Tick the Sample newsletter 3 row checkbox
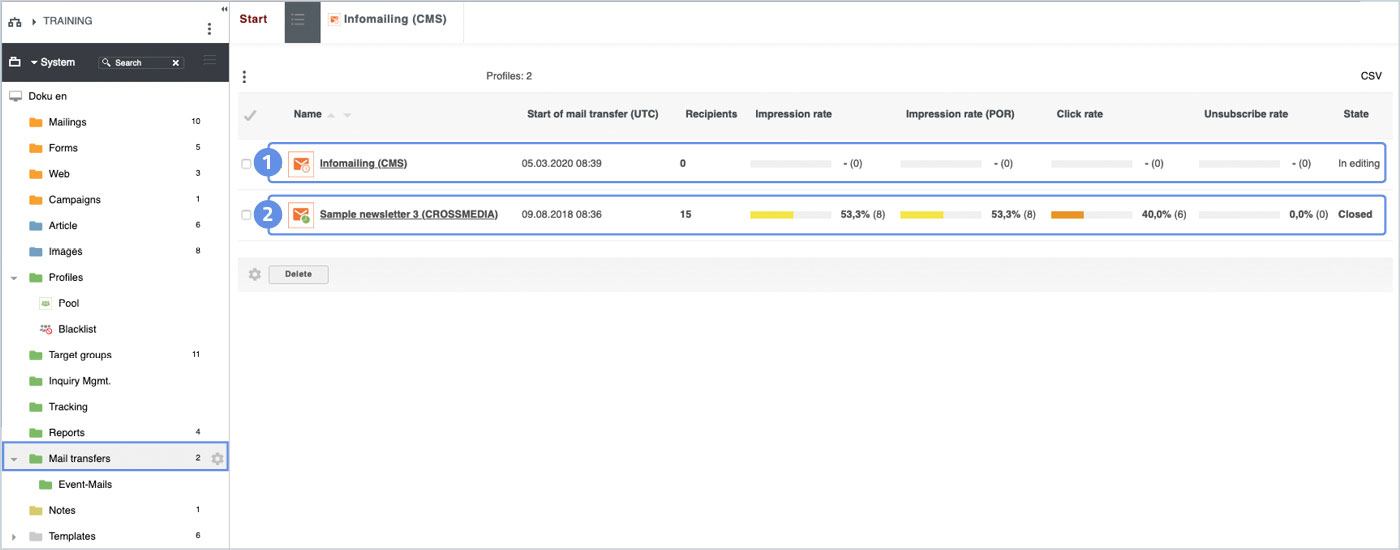Viewport: 1400px width, 550px height. [247, 215]
